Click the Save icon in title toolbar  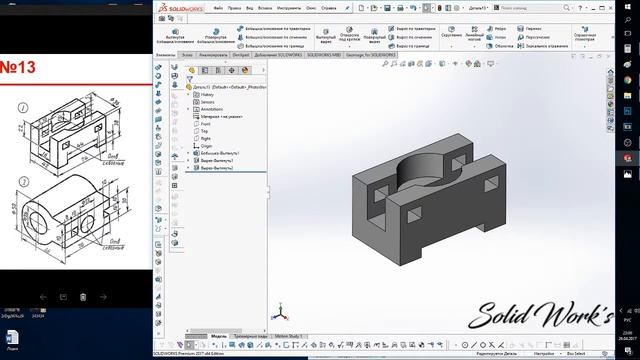pos(387,8)
